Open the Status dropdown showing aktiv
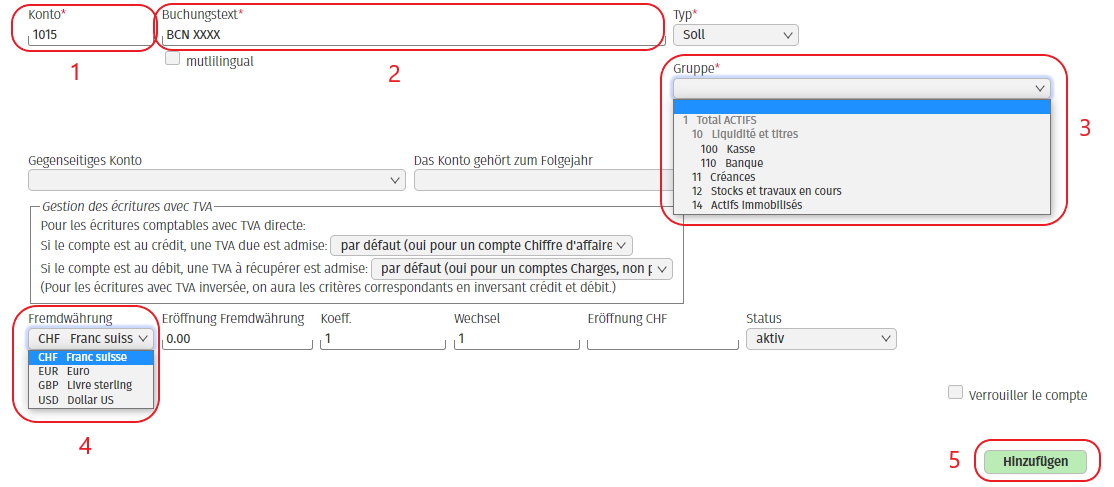The image size is (1114, 487). (x=821, y=339)
